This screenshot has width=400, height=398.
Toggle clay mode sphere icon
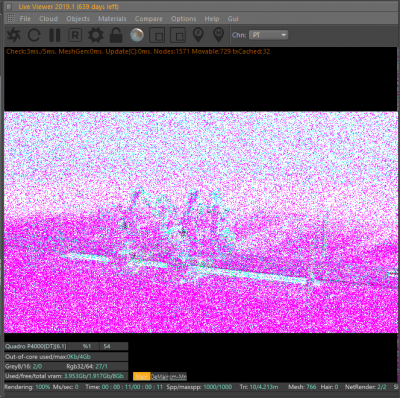[137, 35]
